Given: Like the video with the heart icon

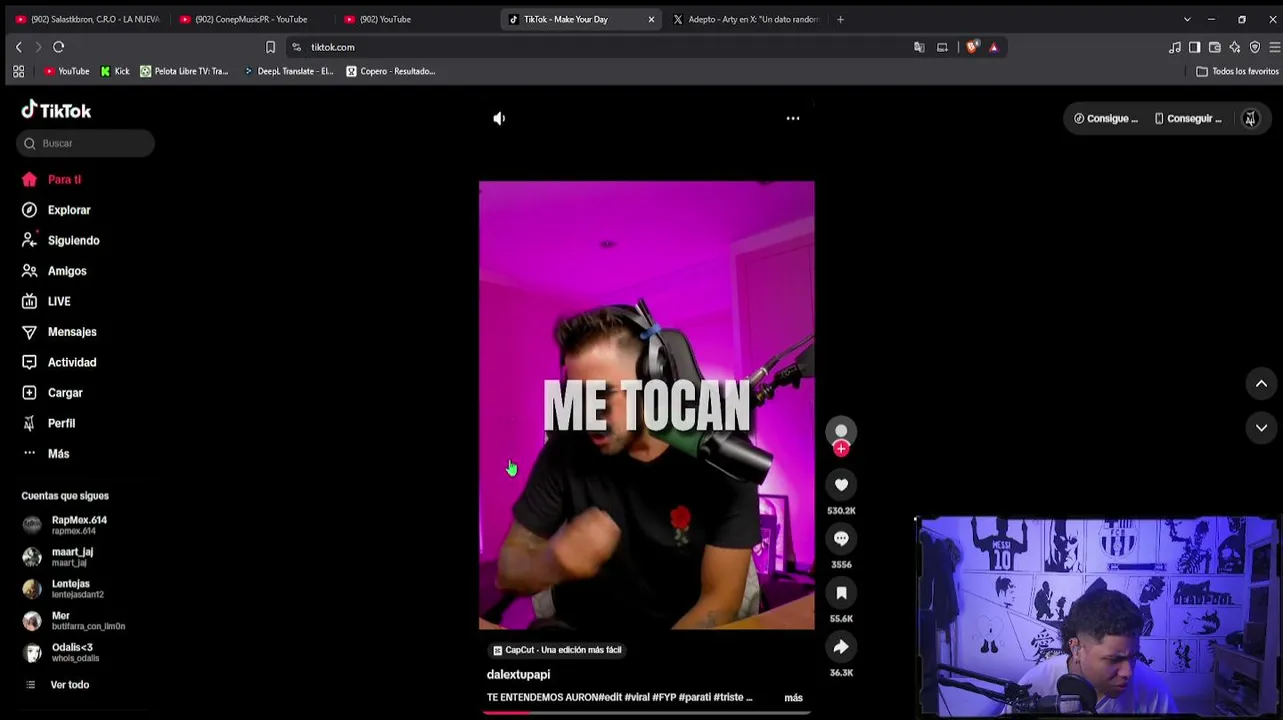Looking at the screenshot, I should click(841, 485).
